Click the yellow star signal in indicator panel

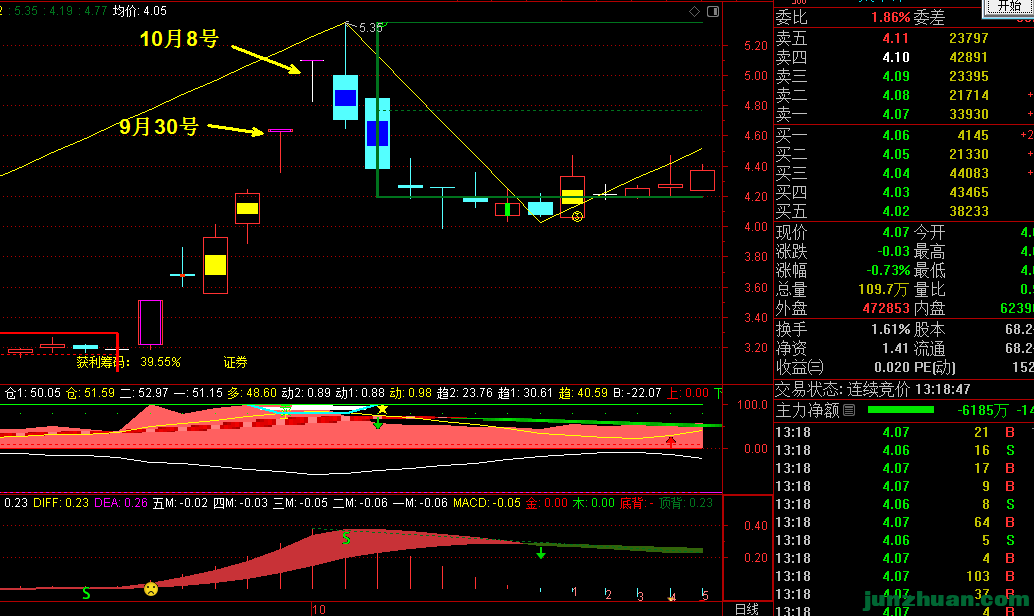(381, 409)
